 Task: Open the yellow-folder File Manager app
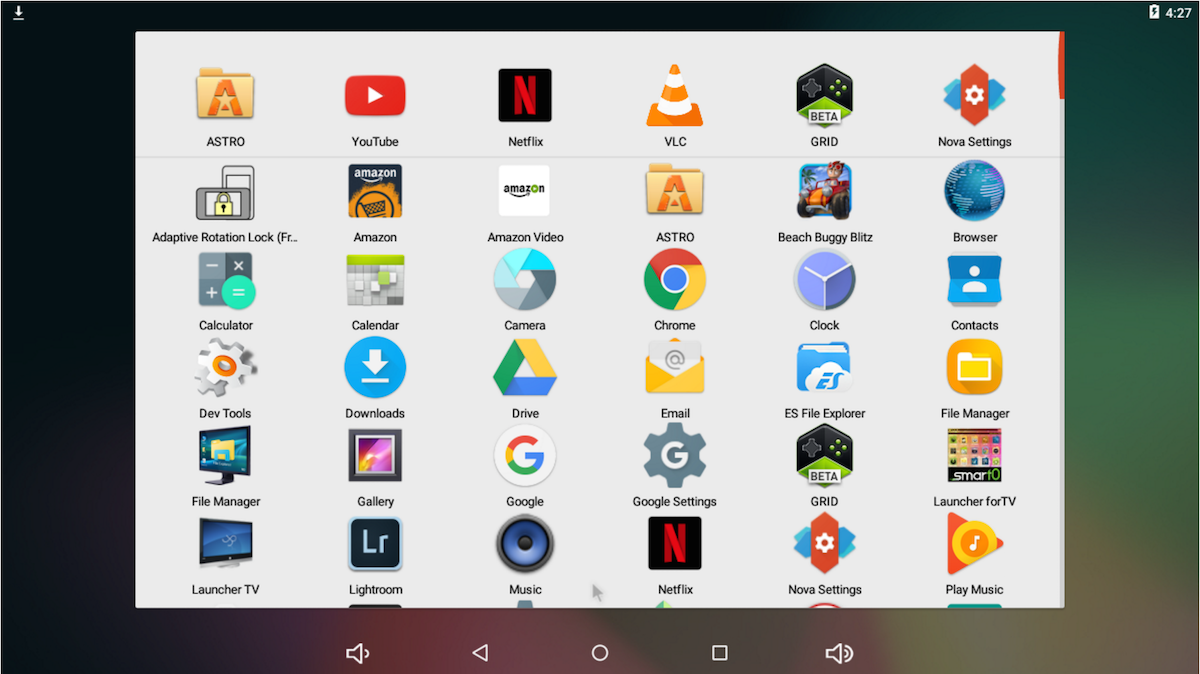[975, 368]
